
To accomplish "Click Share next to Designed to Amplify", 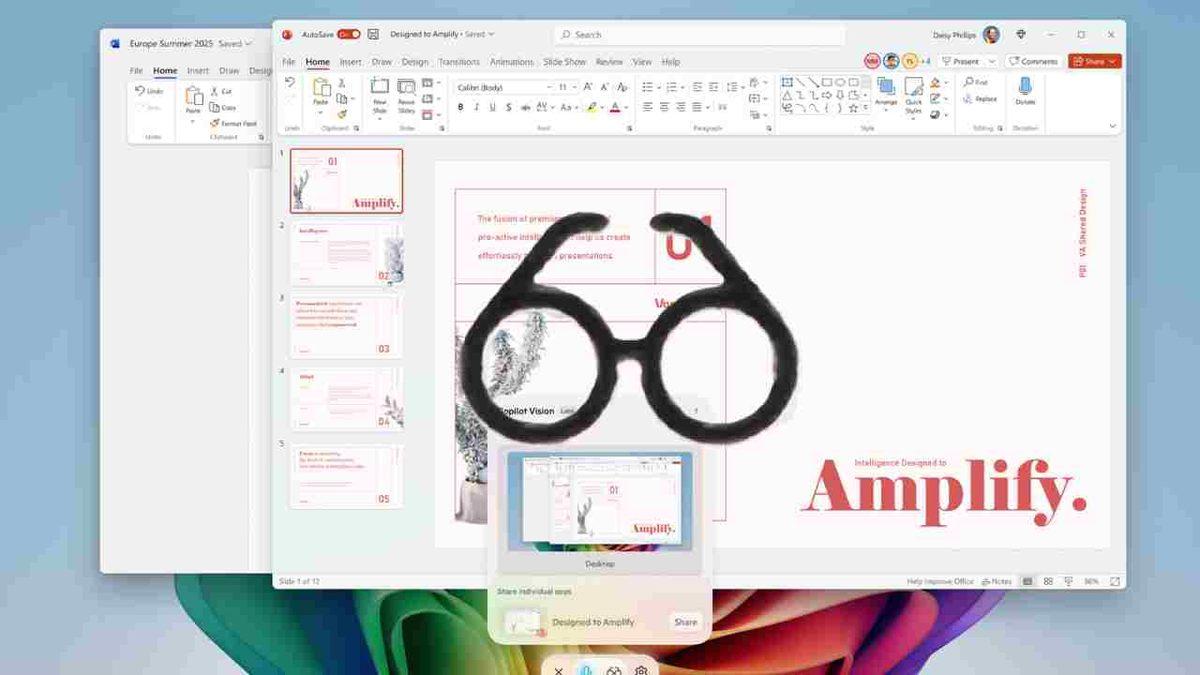I will tap(685, 621).
